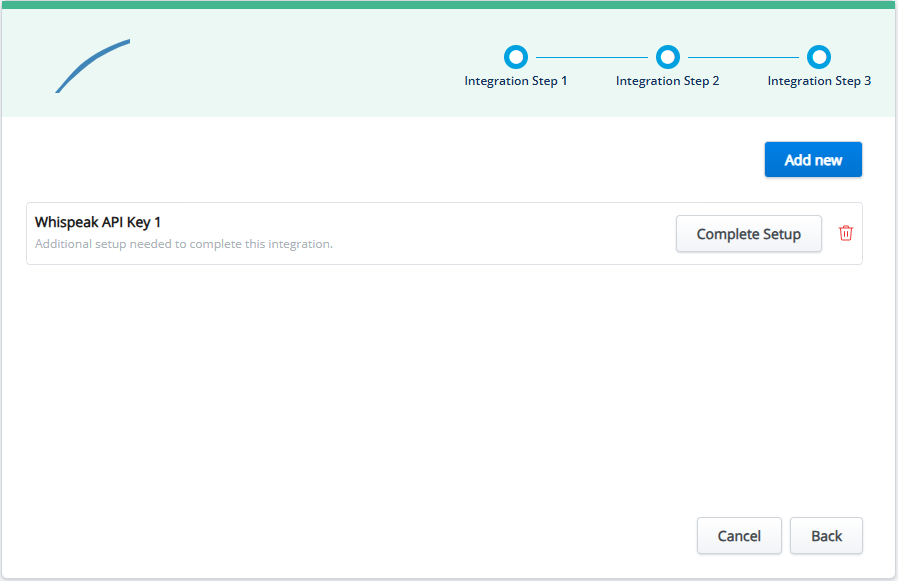The height and width of the screenshot is (581, 898).
Task: Select the Whispeak API Key 1 title
Action: 98,222
